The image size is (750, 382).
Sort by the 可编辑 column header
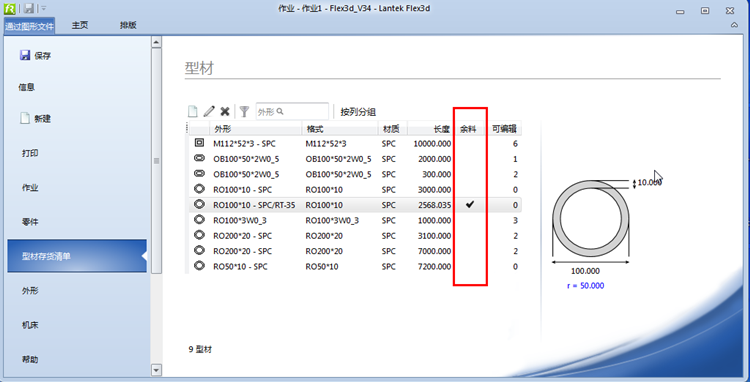pyautogui.click(x=505, y=129)
